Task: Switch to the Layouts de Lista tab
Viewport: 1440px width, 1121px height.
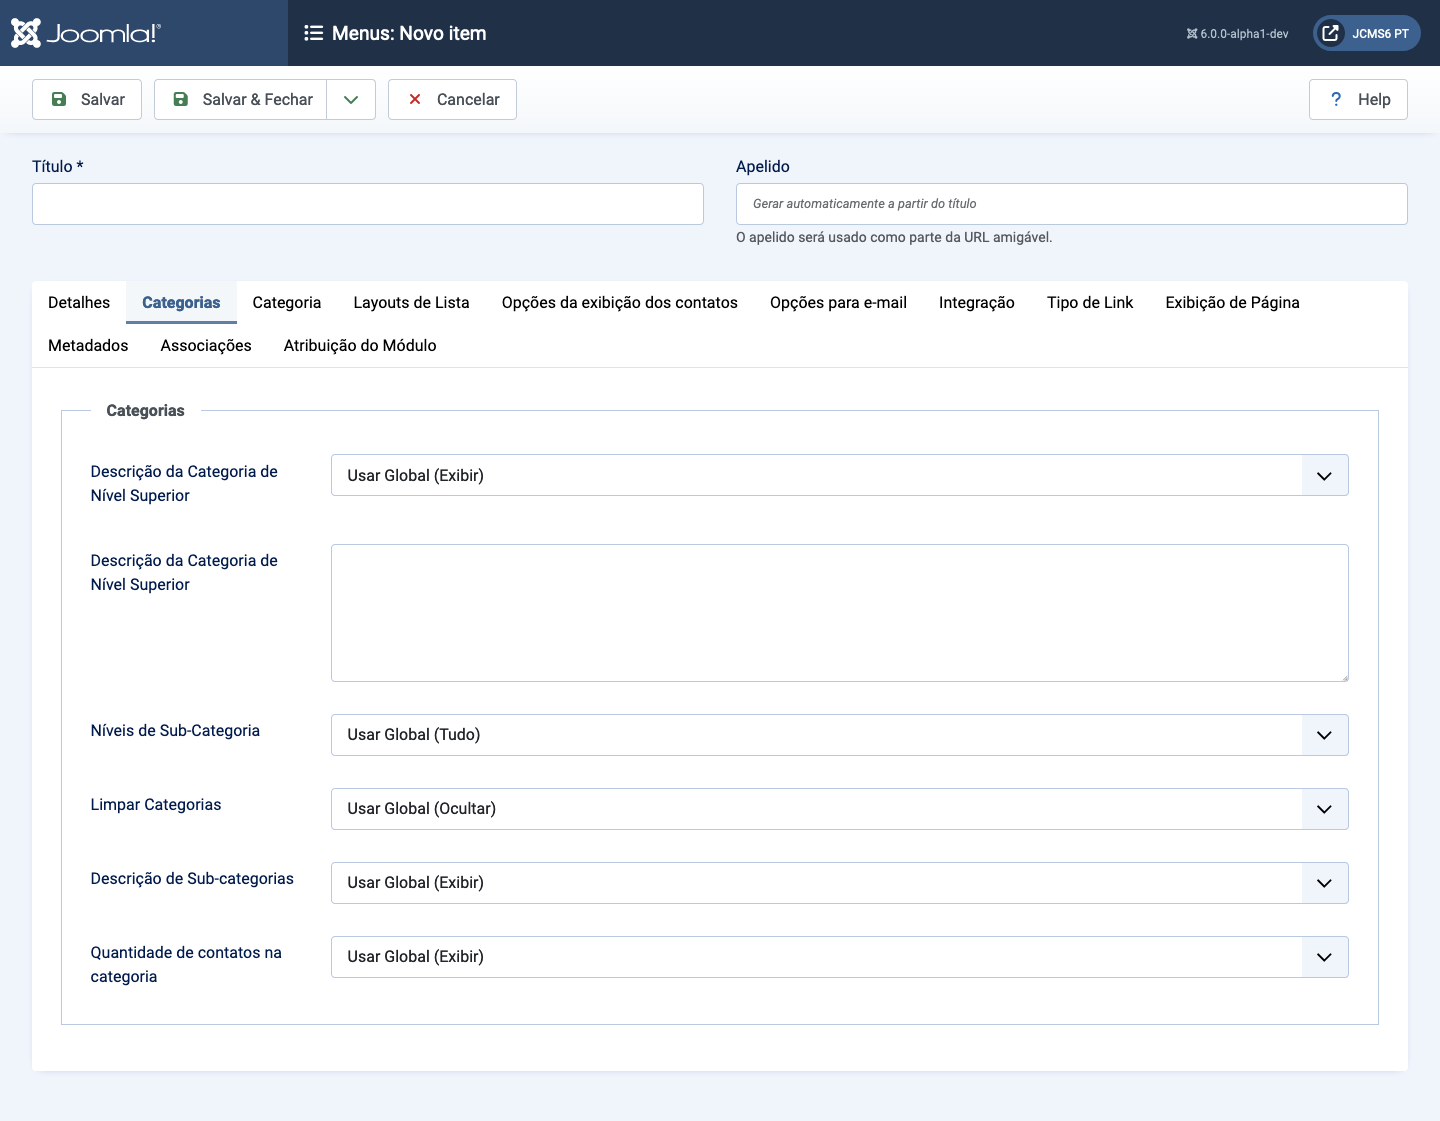Action: coord(411,302)
